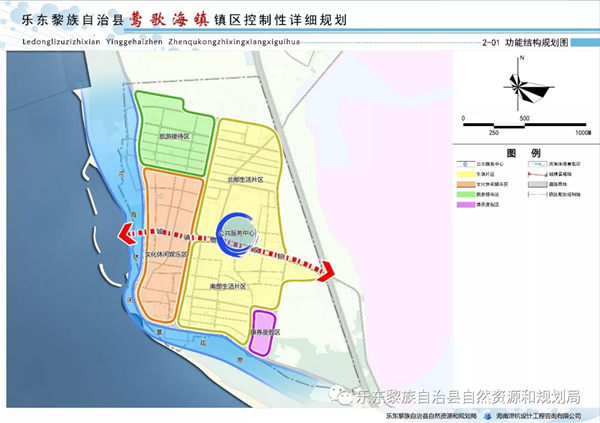
Task: Click the pinyin Ledonglizuzizhixian text
Action: [61, 42]
